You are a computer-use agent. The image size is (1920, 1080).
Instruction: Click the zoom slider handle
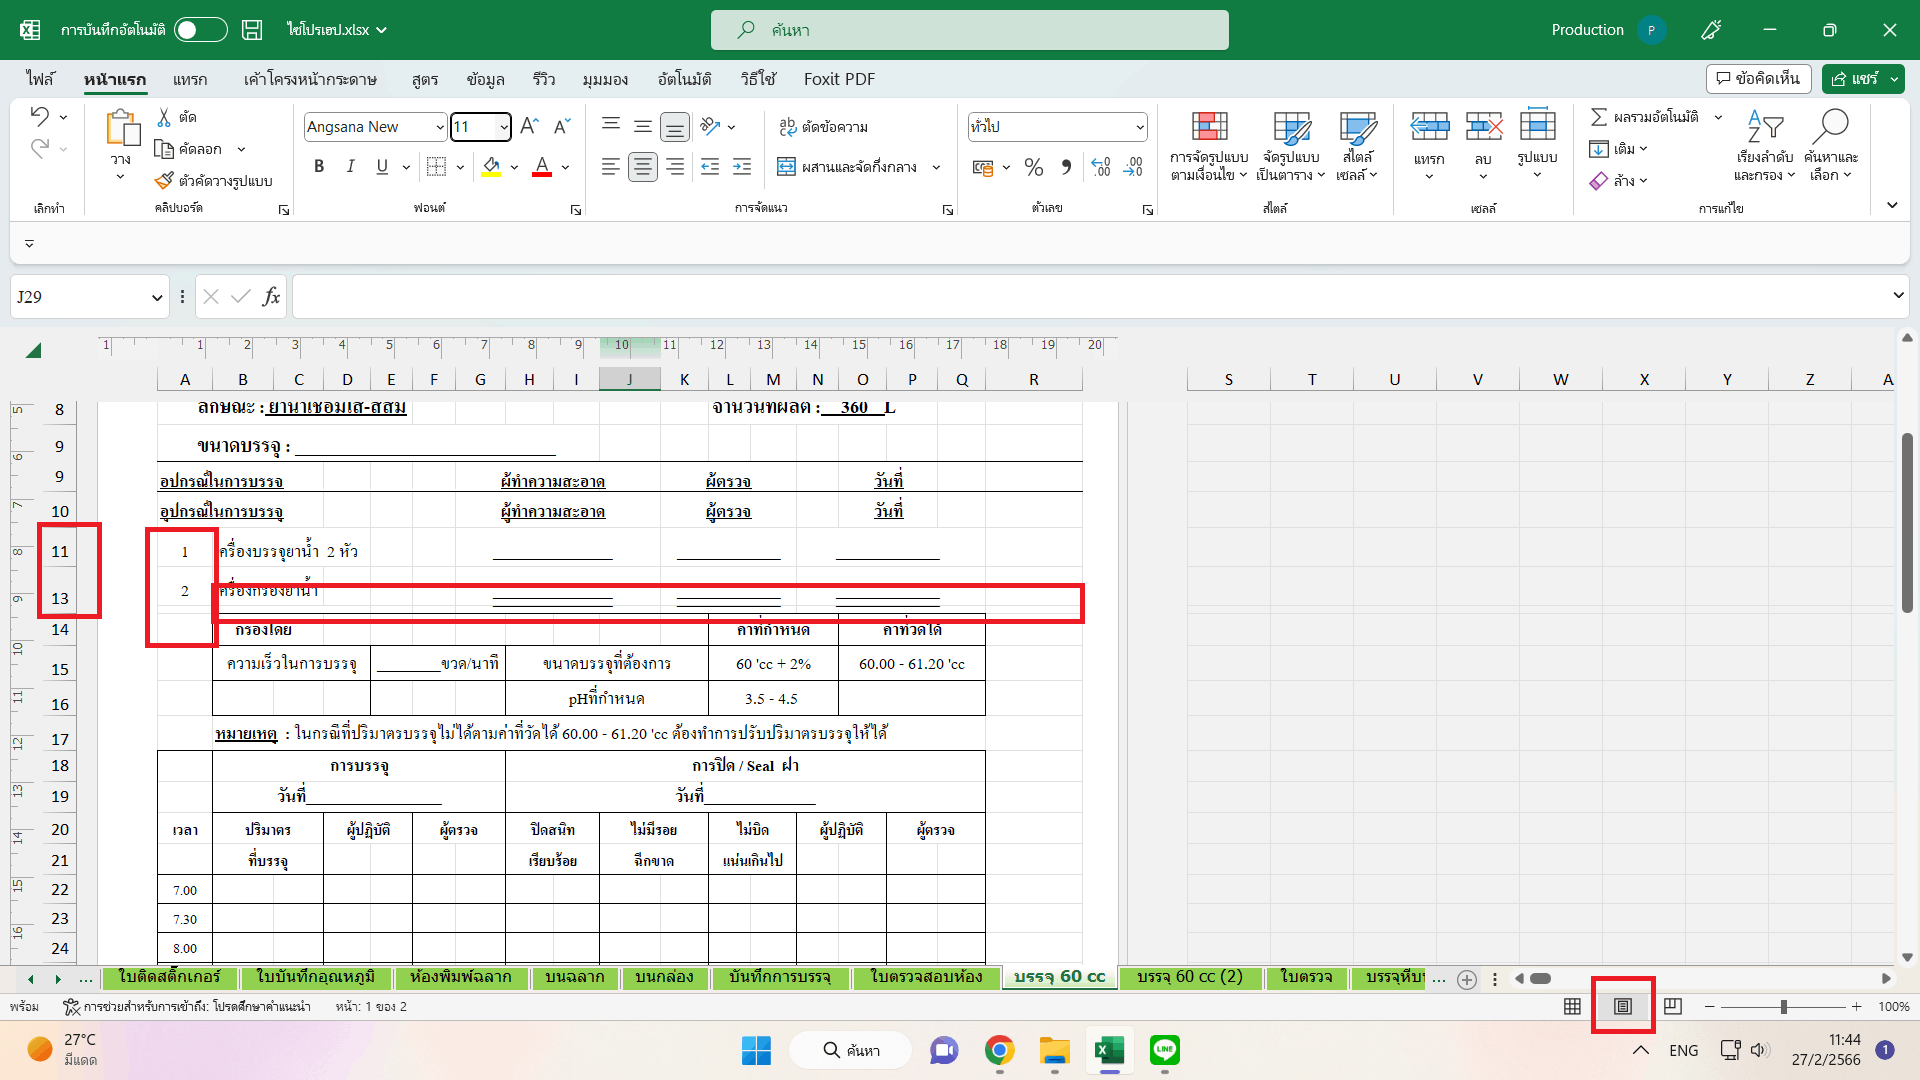point(1783,1006)
